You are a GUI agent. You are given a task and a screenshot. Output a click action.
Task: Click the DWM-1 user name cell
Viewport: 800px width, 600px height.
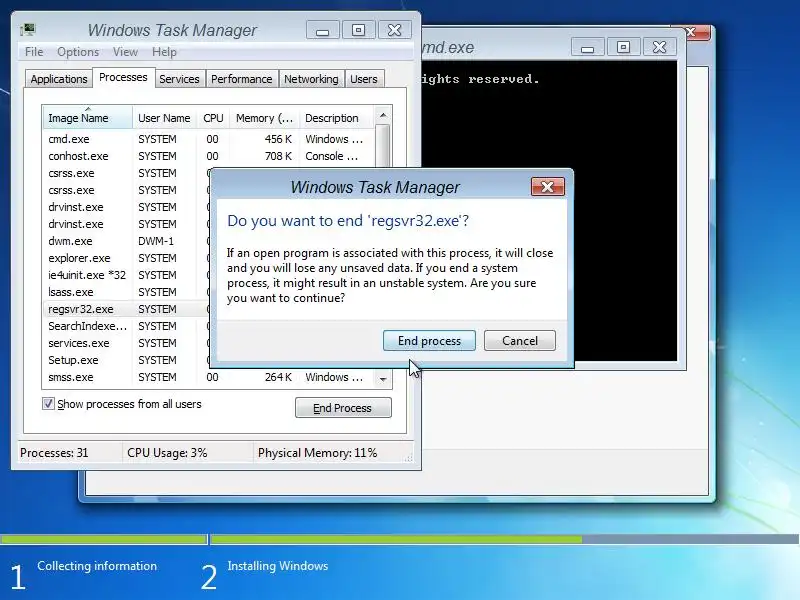[x=156, y=241]
